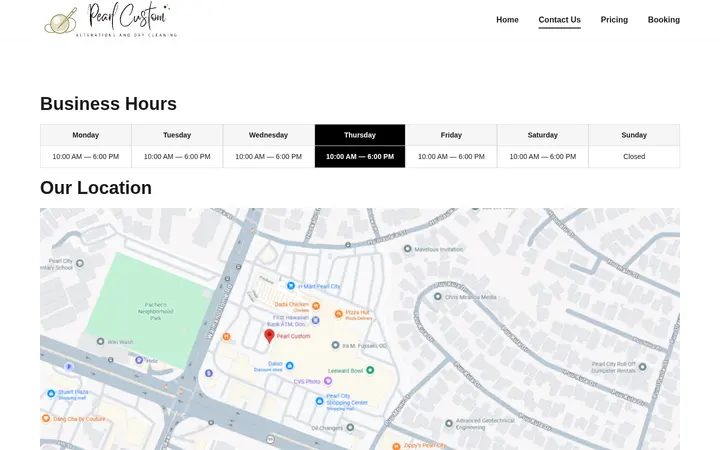Select Contact Us in navigation
This screenshot has width=720, height=450.
[x=559, y=20]
